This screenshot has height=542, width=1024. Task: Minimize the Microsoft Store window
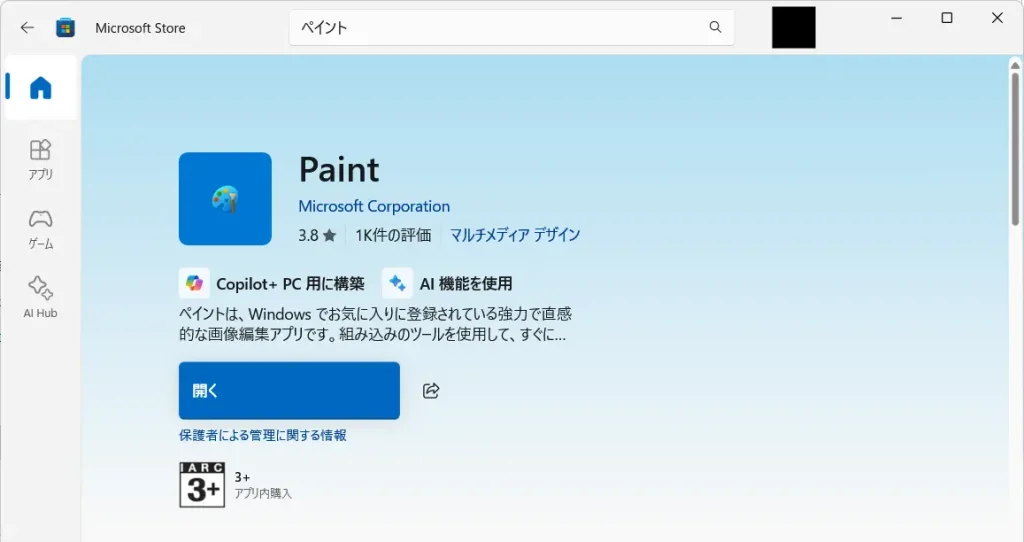point(897,18)
